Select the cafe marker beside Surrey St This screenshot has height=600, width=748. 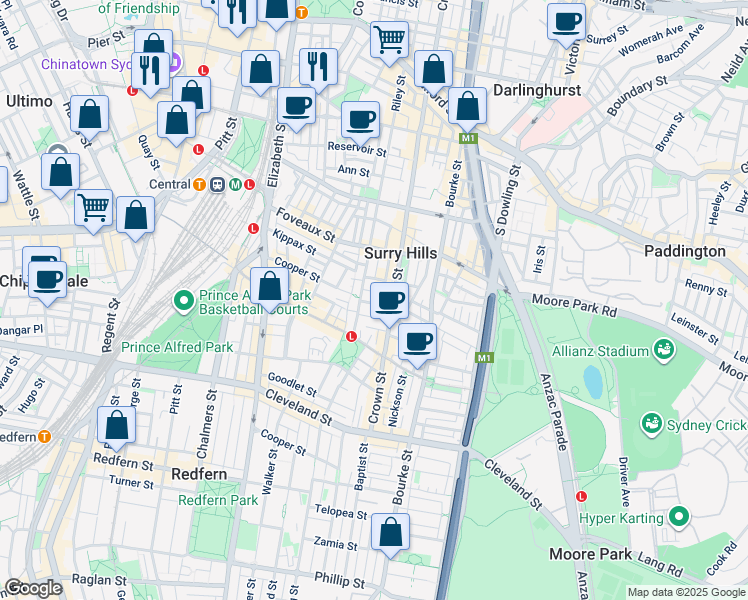[566, 22]
